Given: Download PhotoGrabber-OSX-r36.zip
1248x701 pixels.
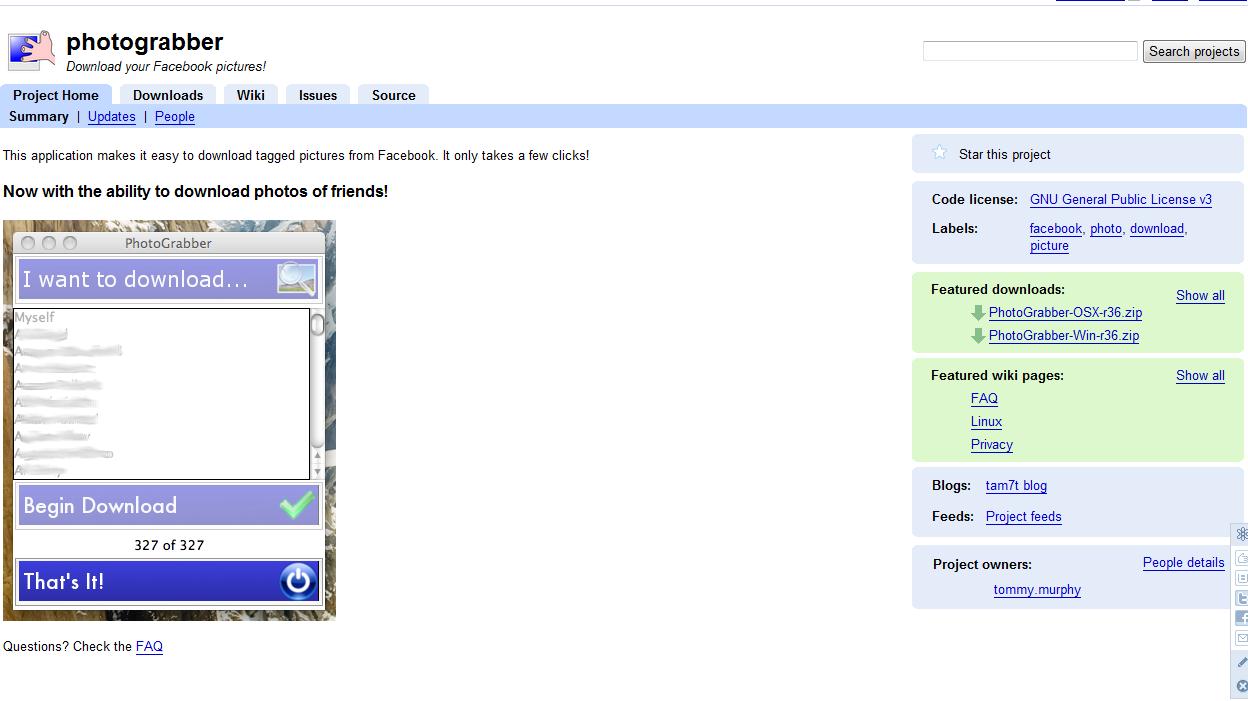Looking at the screenshot, I should [x=1065, y=312].
